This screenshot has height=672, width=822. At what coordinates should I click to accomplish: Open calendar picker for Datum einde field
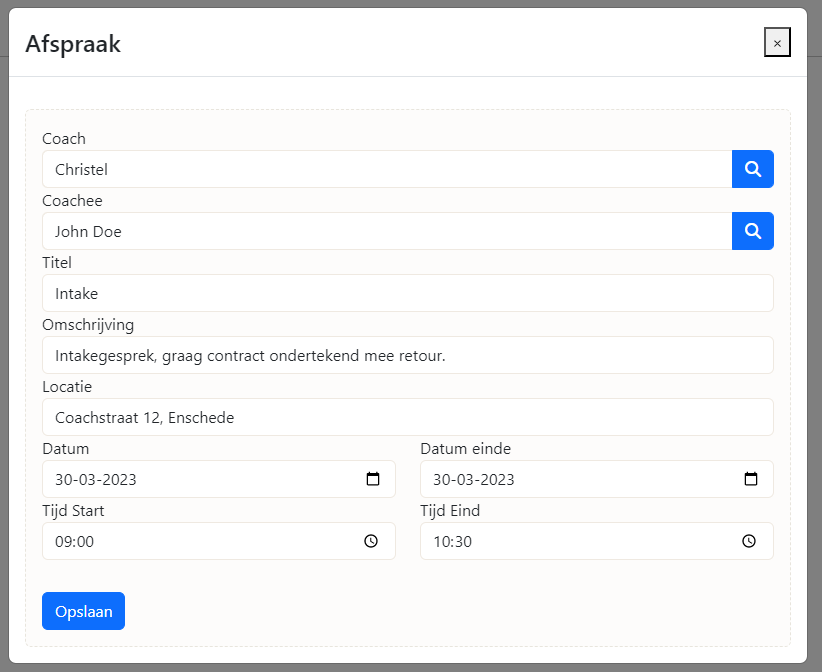[751, 479]
